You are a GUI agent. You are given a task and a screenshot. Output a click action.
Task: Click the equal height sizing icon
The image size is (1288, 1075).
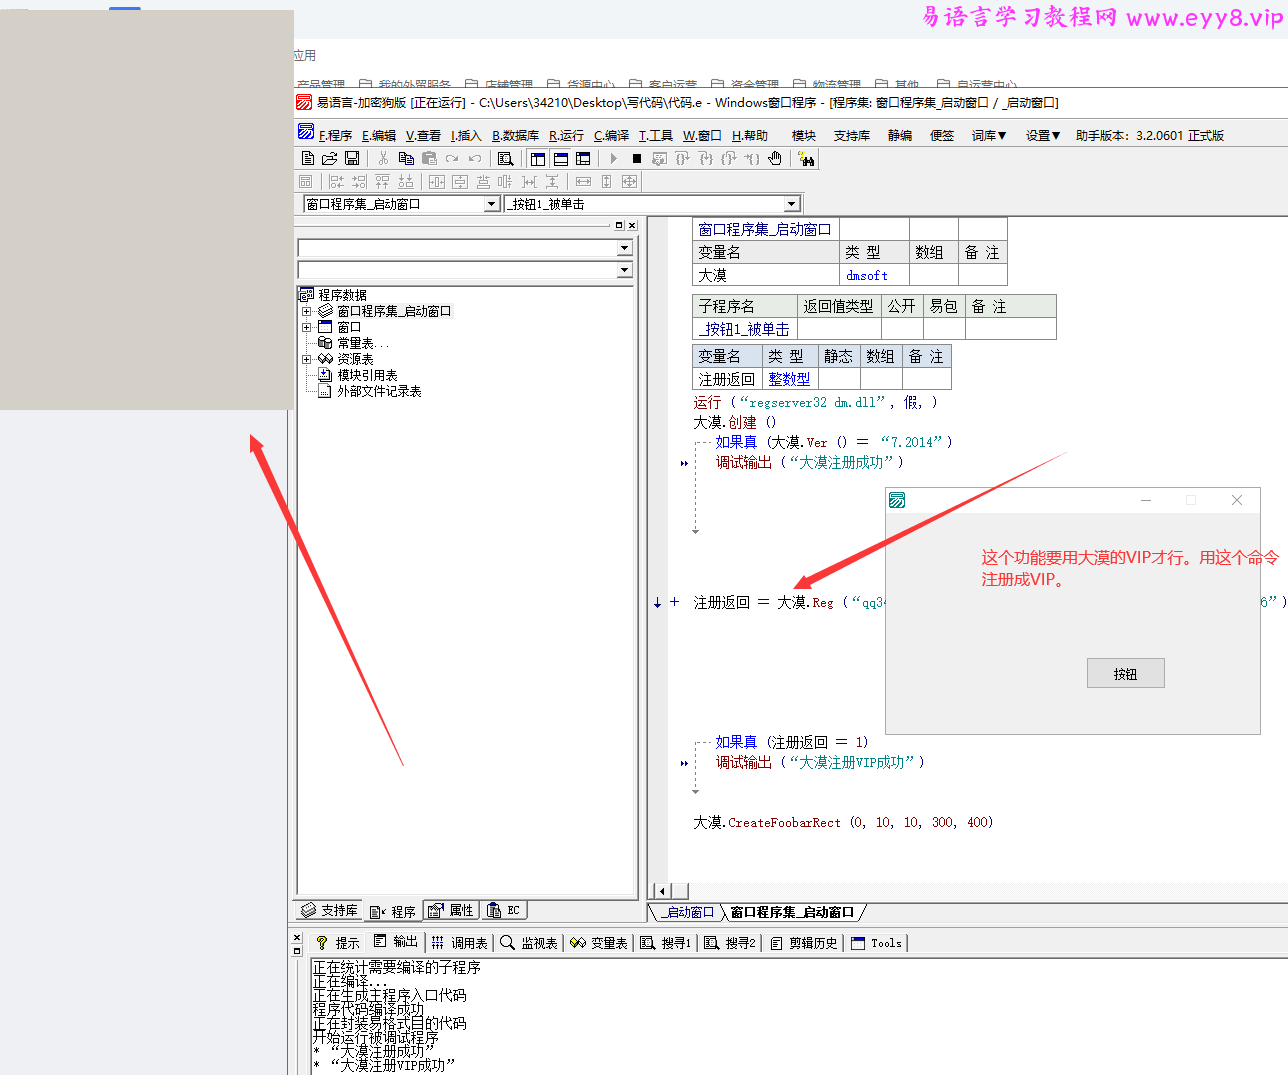click(x=606, y=181)
